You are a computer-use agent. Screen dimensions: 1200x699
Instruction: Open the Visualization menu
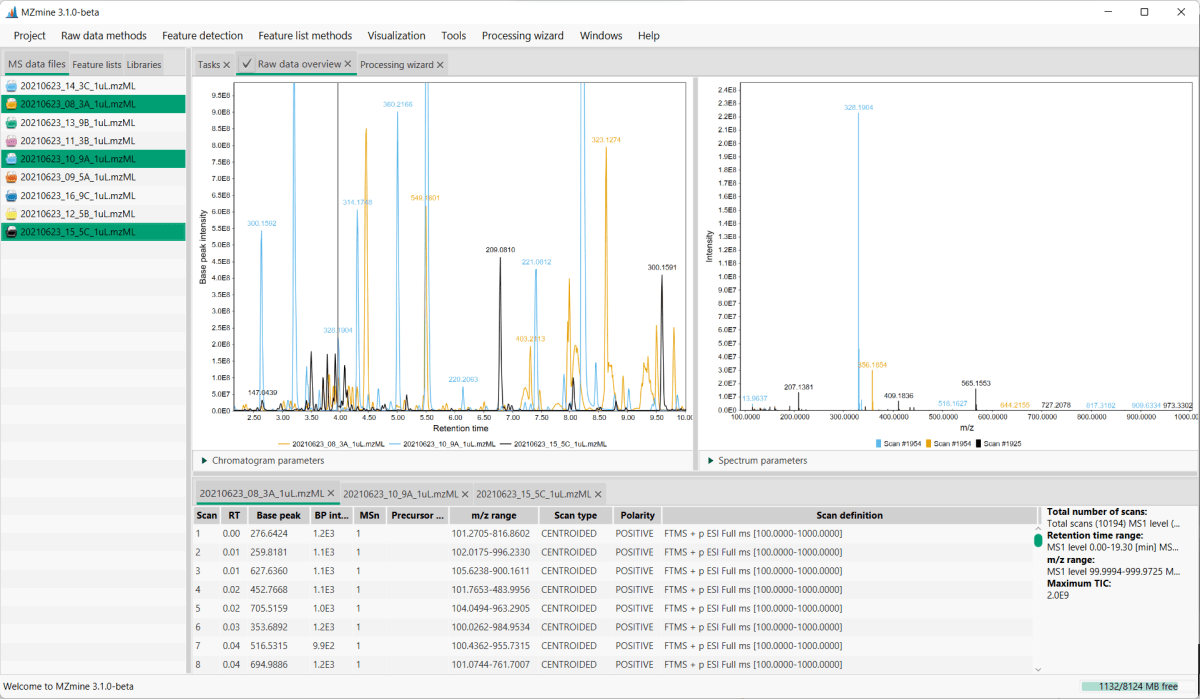coord(396,35)
